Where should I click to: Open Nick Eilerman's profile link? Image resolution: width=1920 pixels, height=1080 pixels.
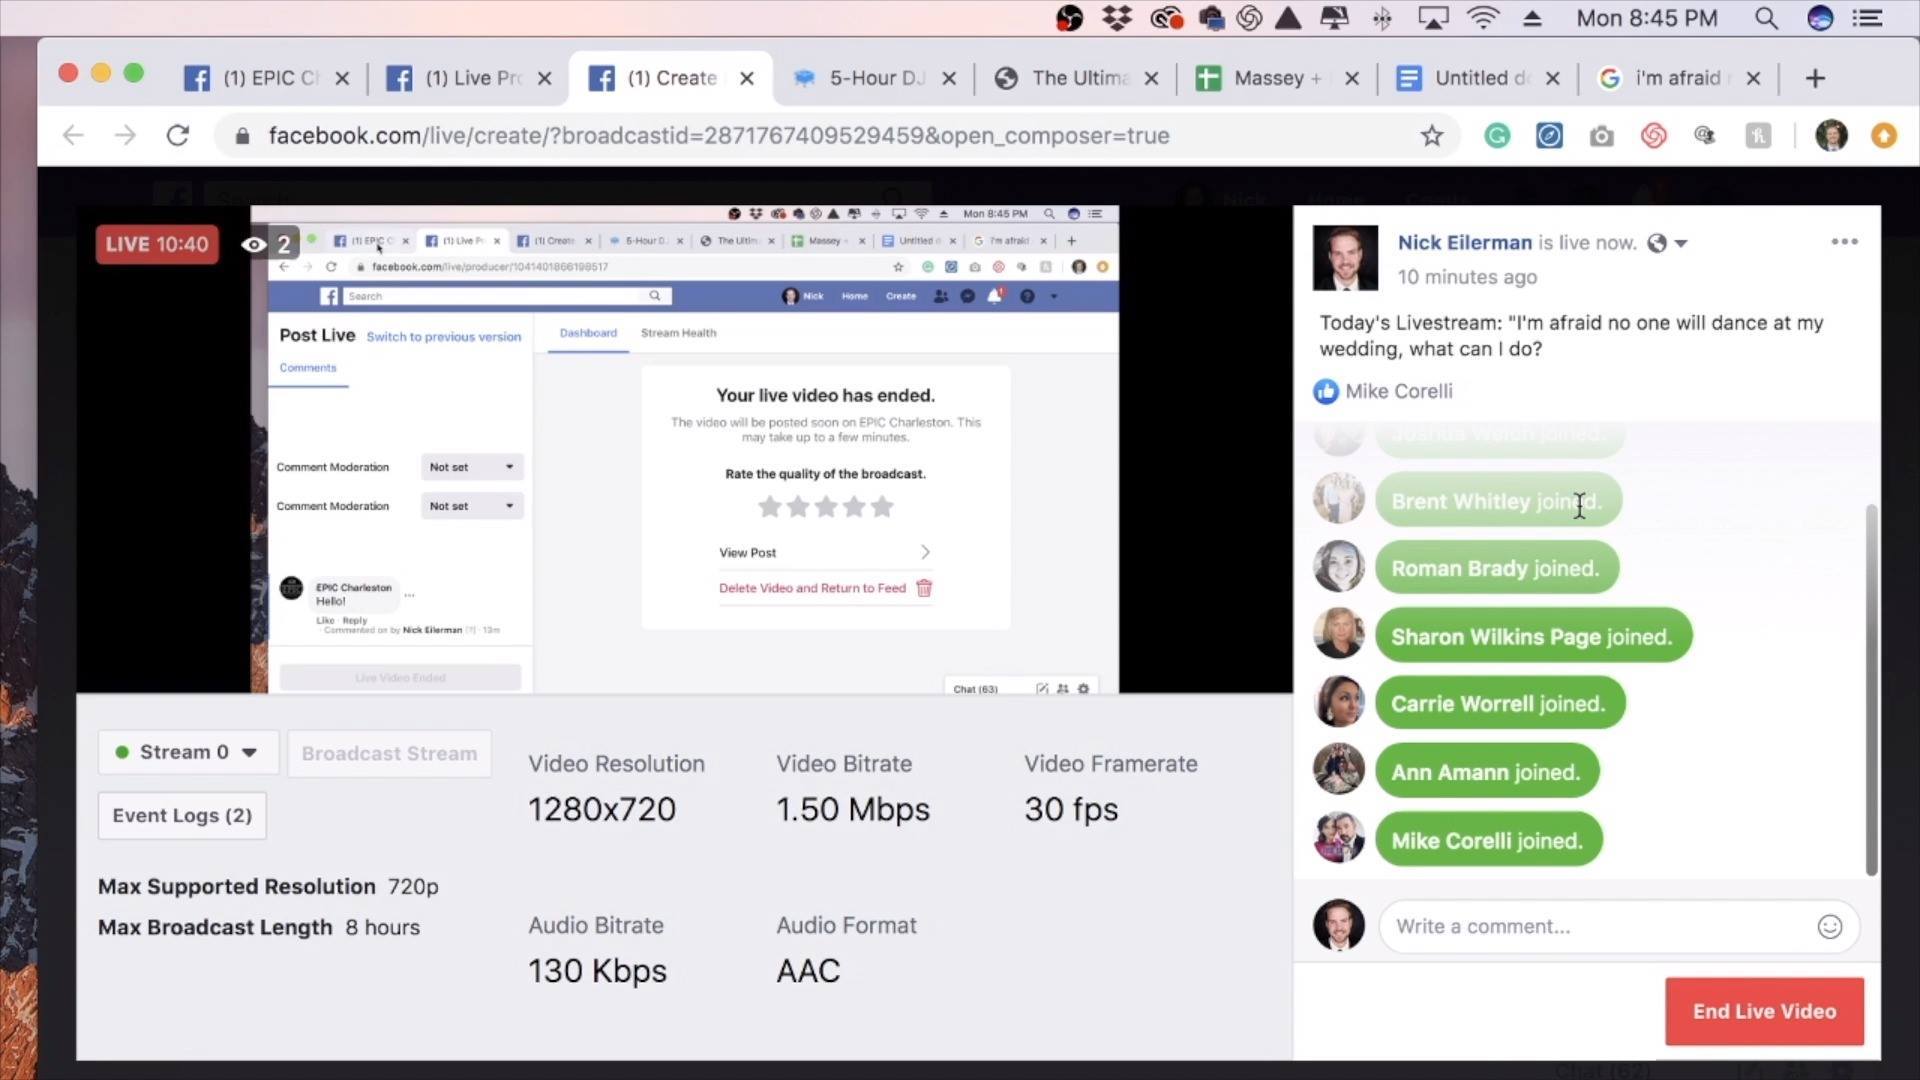1464,242
